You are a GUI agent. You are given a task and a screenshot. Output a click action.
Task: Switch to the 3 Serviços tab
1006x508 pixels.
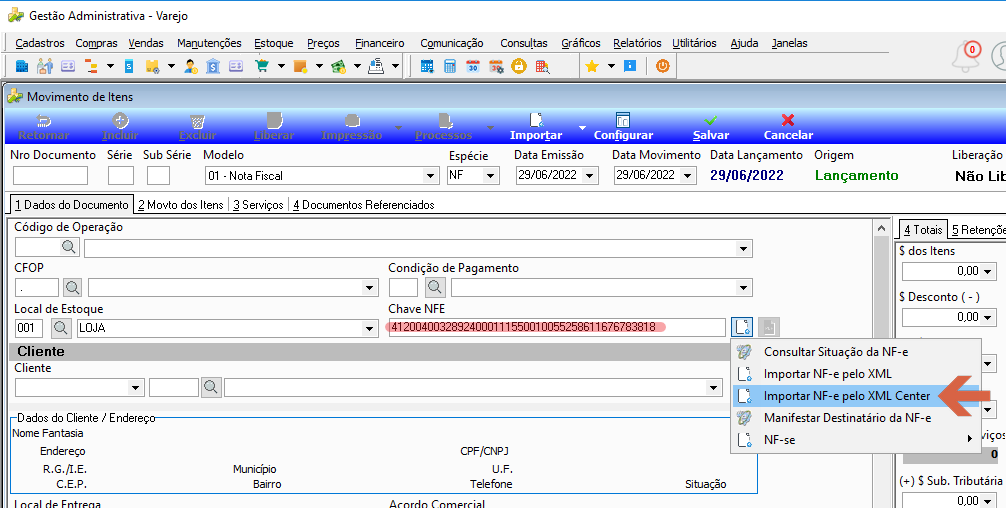[258, 205]
